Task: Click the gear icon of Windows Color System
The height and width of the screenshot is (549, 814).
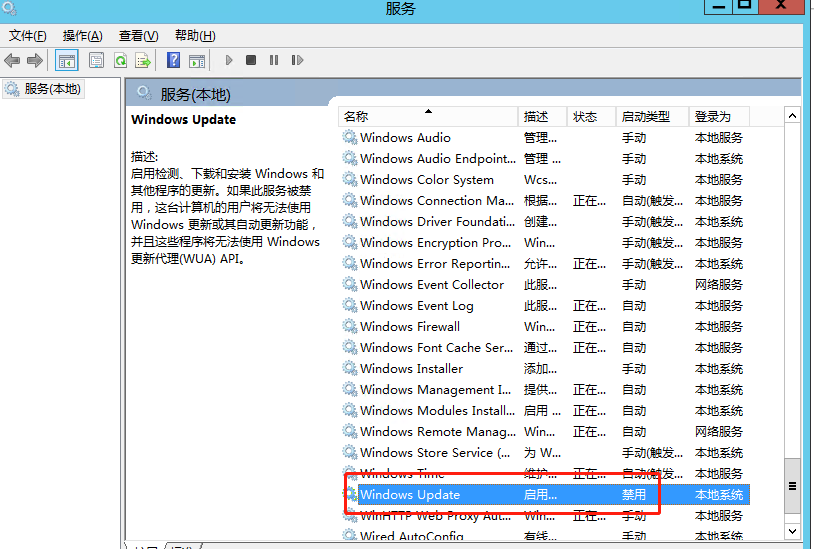Action: (350, 180)
